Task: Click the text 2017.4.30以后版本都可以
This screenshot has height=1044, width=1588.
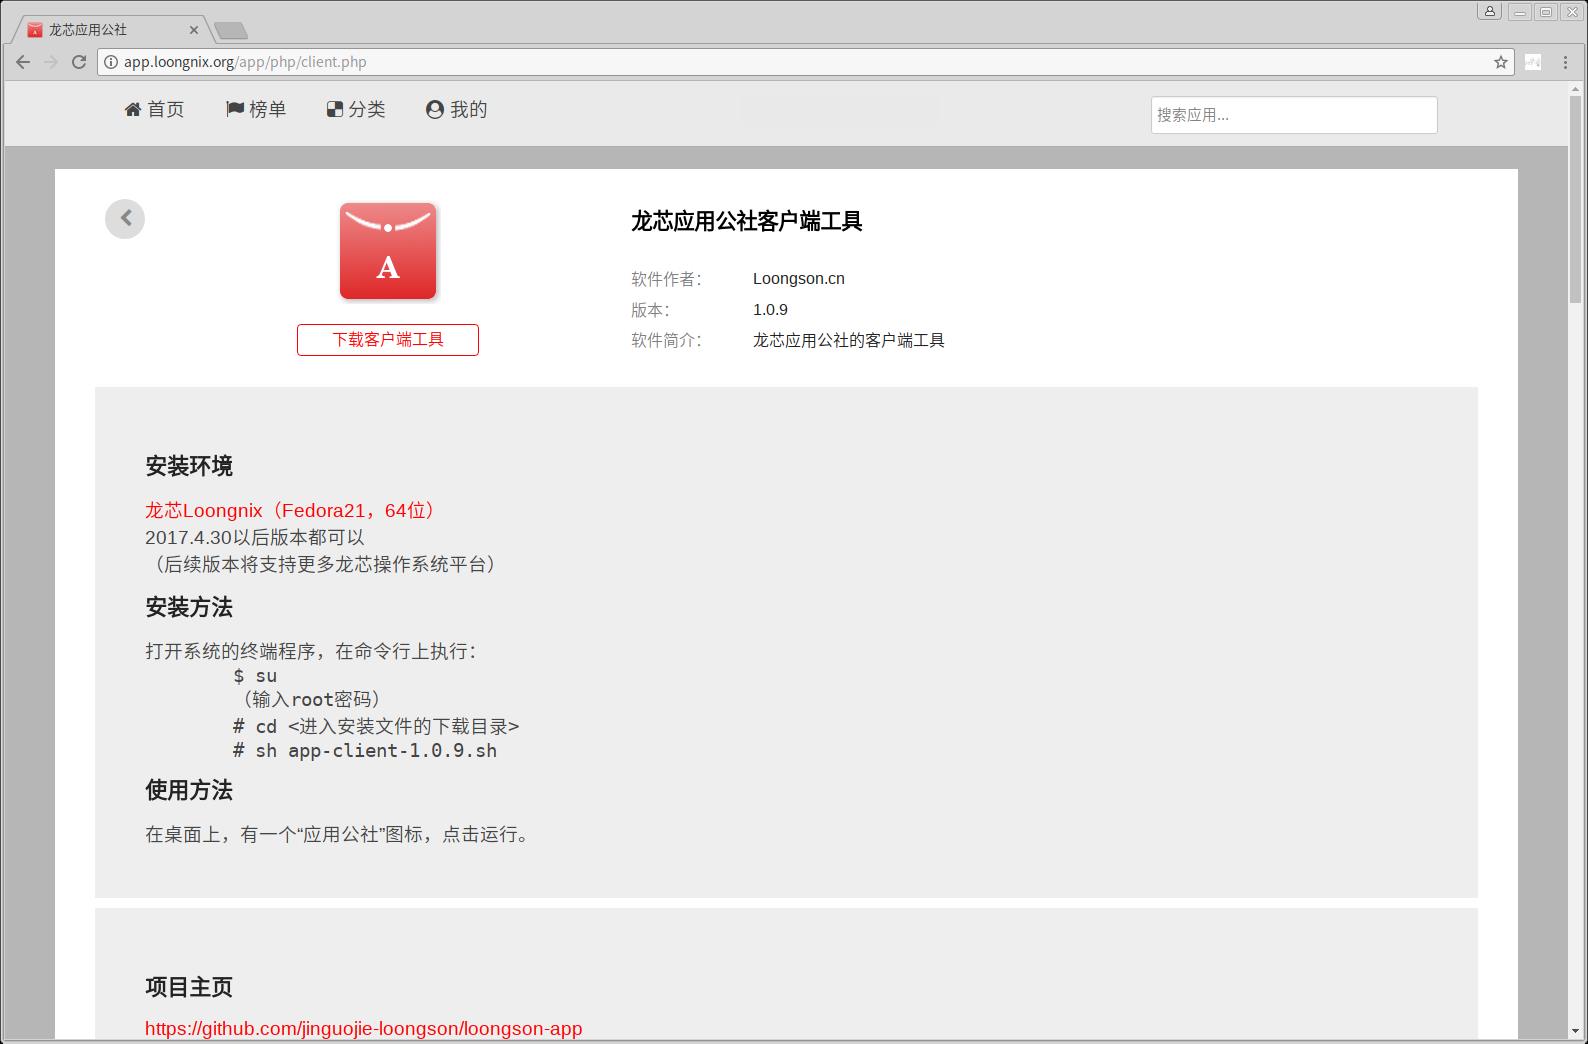Action: point(255,538)
